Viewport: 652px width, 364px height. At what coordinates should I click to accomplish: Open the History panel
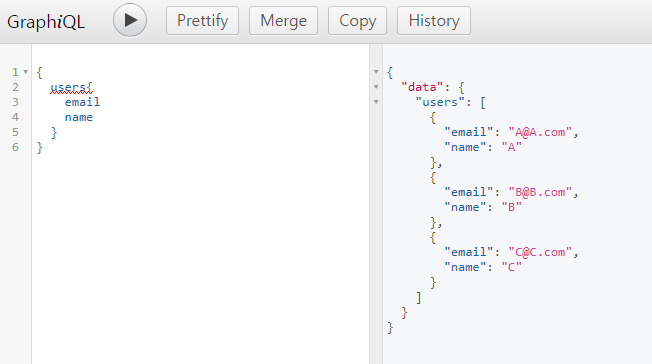coord(434,20)
